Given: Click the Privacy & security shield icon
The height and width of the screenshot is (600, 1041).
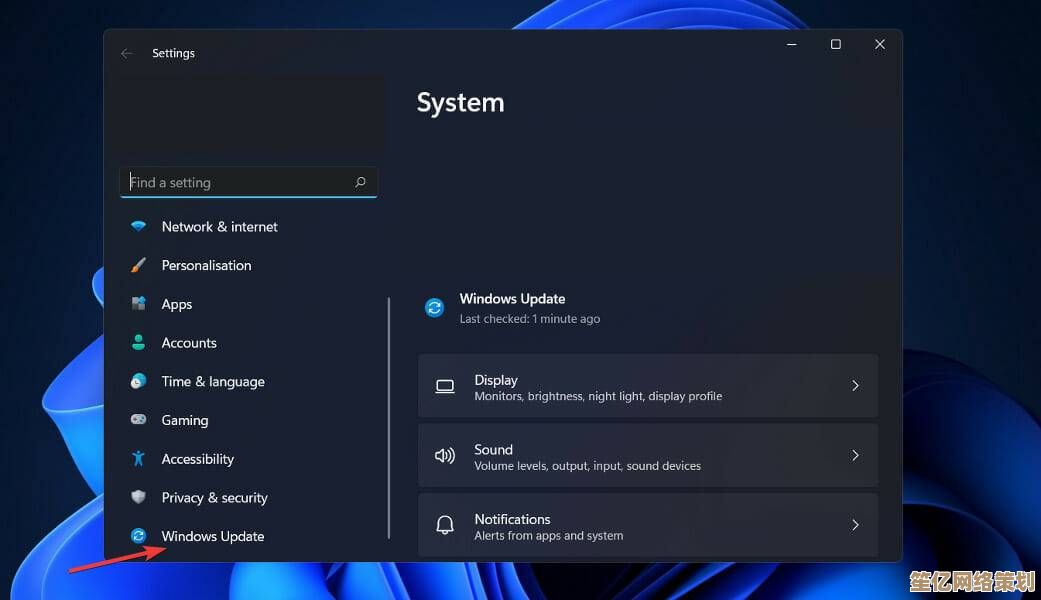Looking at the screenshot, I should pyautogui.click(x=138, y=497).
